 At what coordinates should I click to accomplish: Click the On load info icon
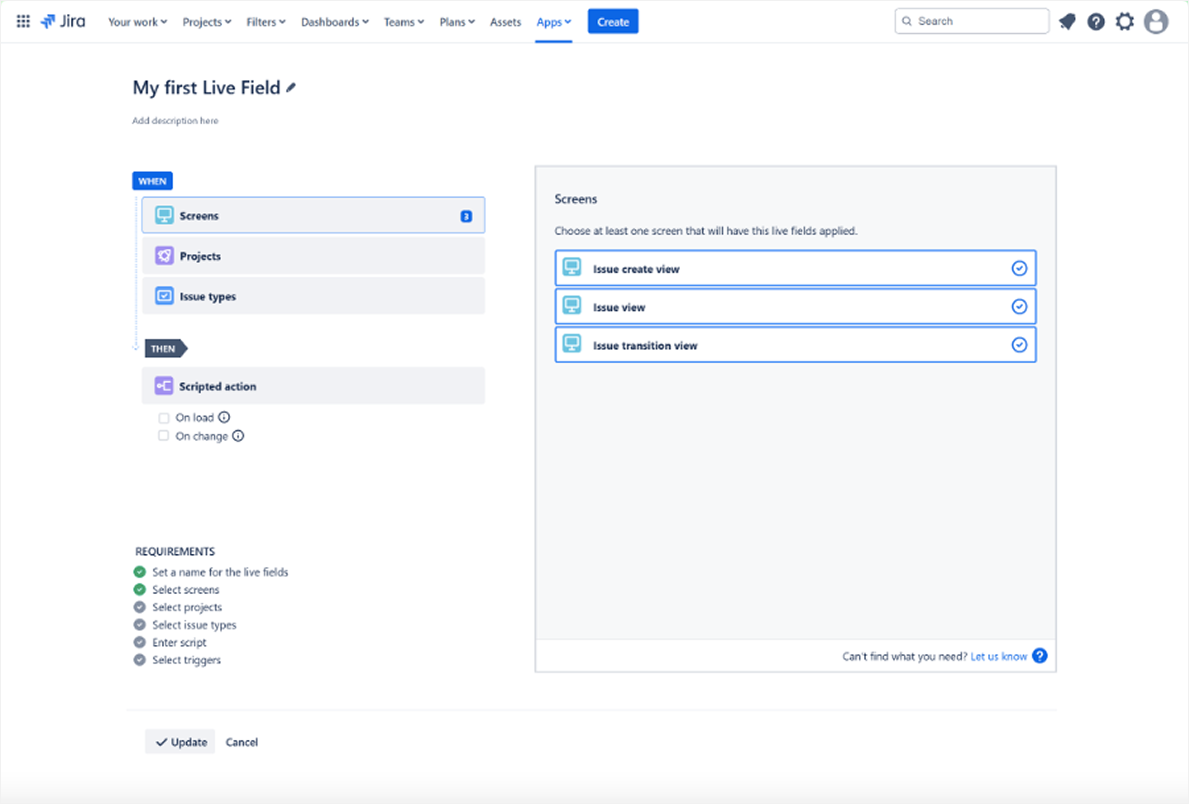224,417
